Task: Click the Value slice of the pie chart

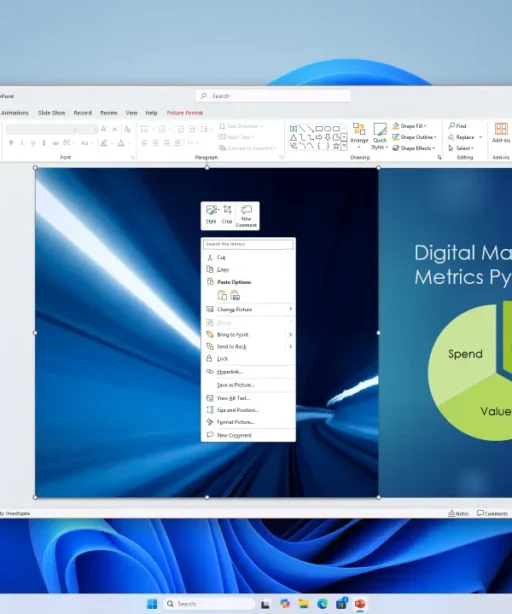Action: click(495, 411)
